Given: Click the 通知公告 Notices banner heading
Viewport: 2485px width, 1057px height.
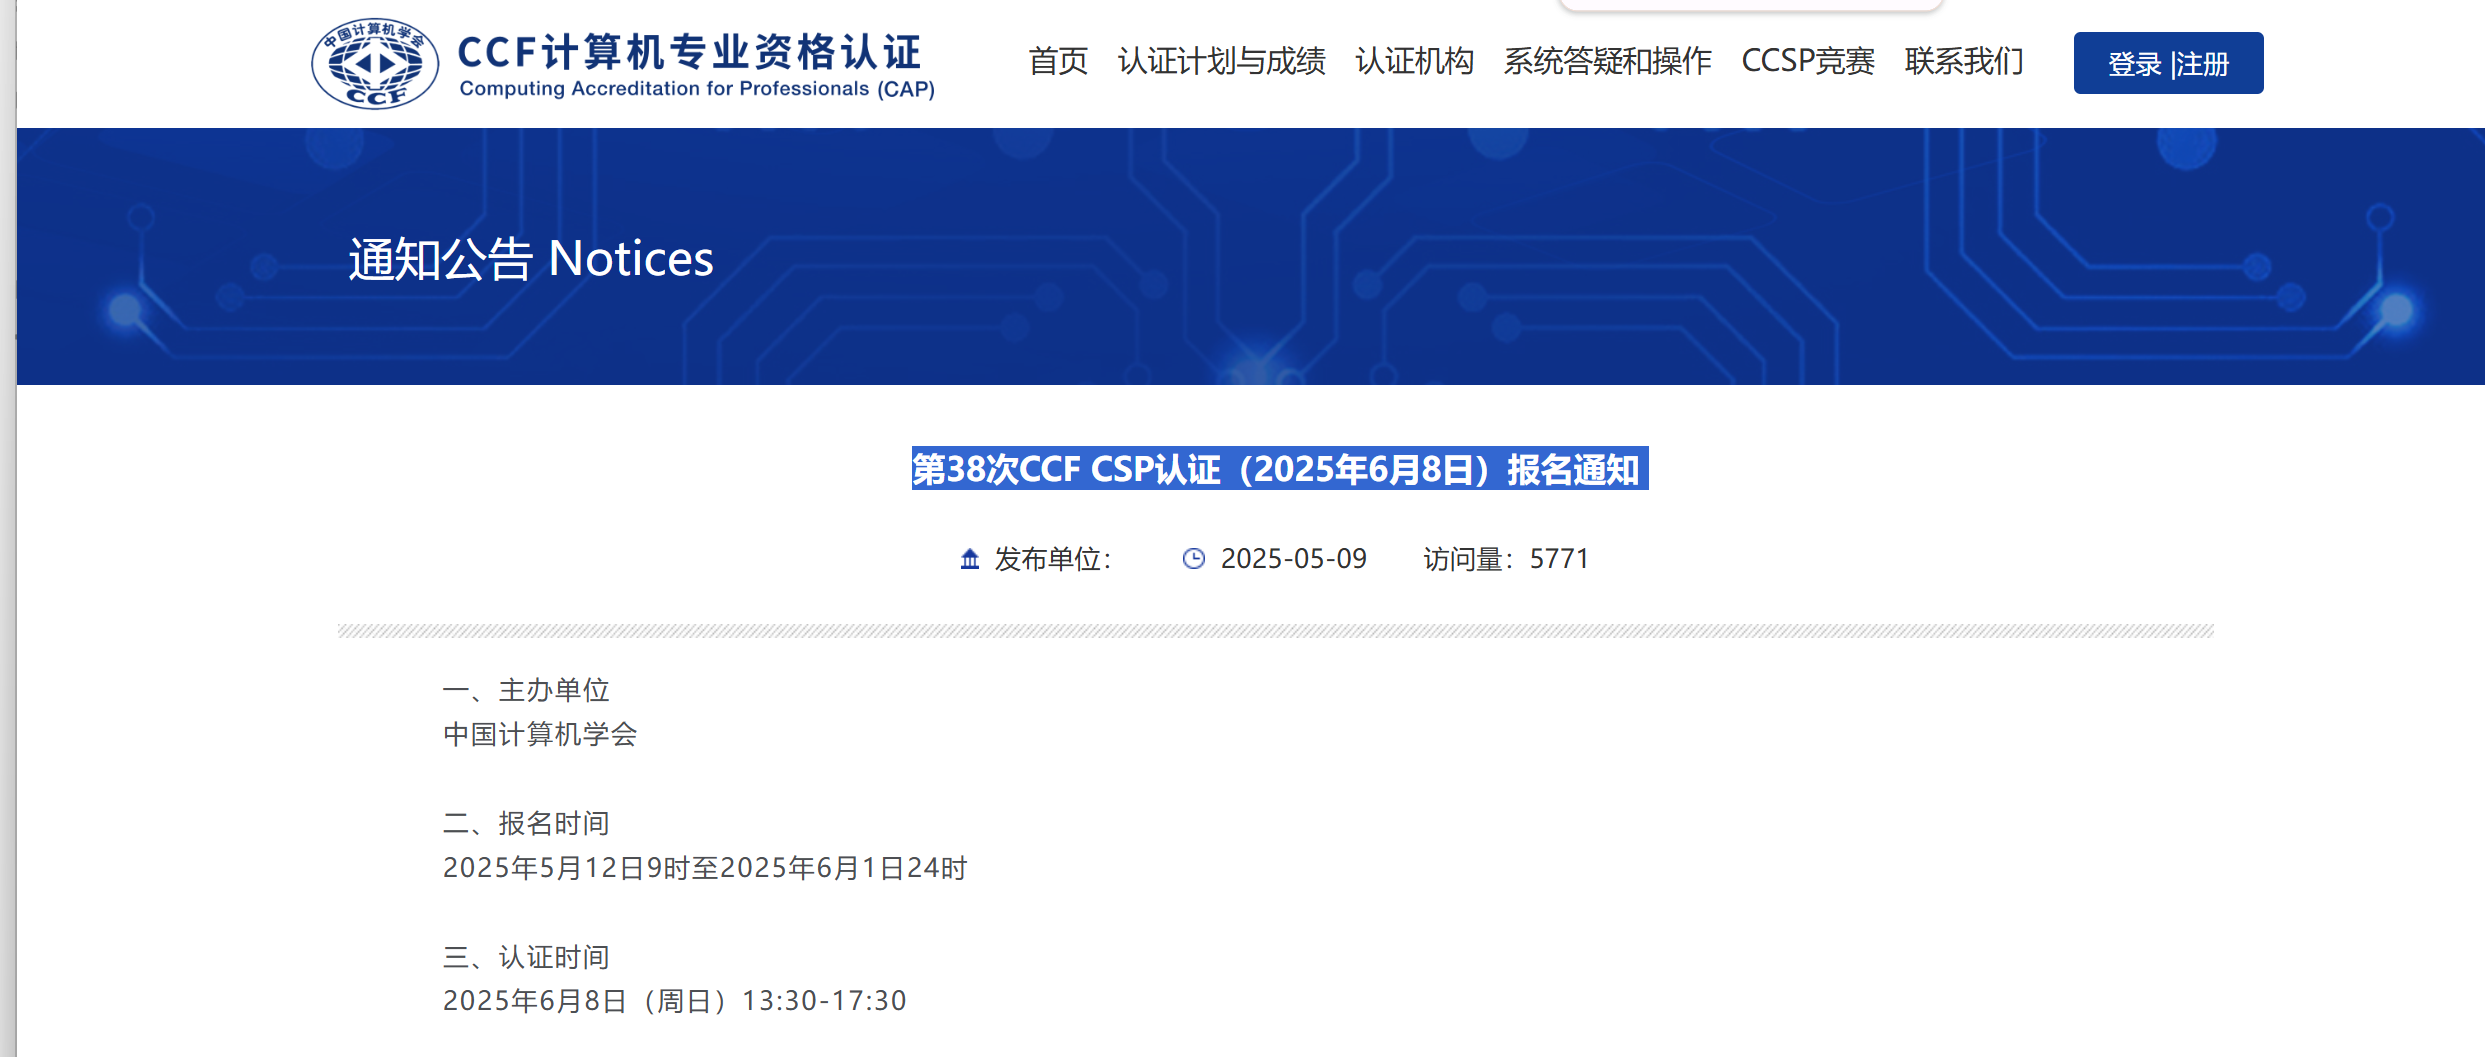Looking at the screenshot, I should coord(531,259).
